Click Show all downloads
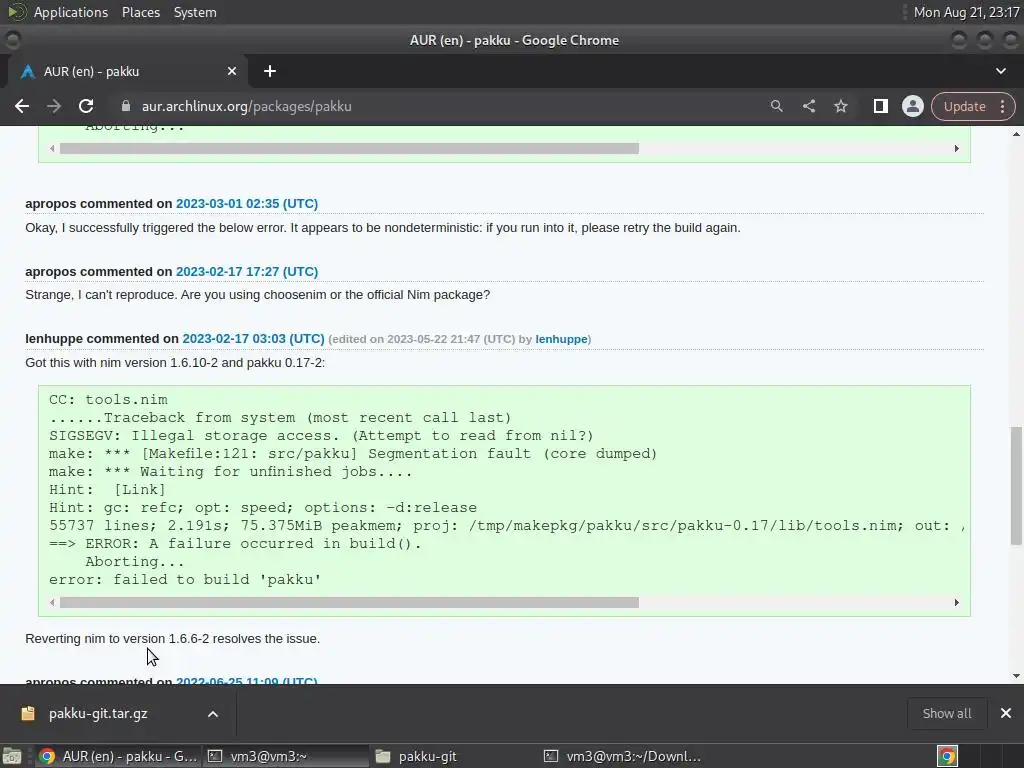The image size is (1024, 768). point(946,714)
